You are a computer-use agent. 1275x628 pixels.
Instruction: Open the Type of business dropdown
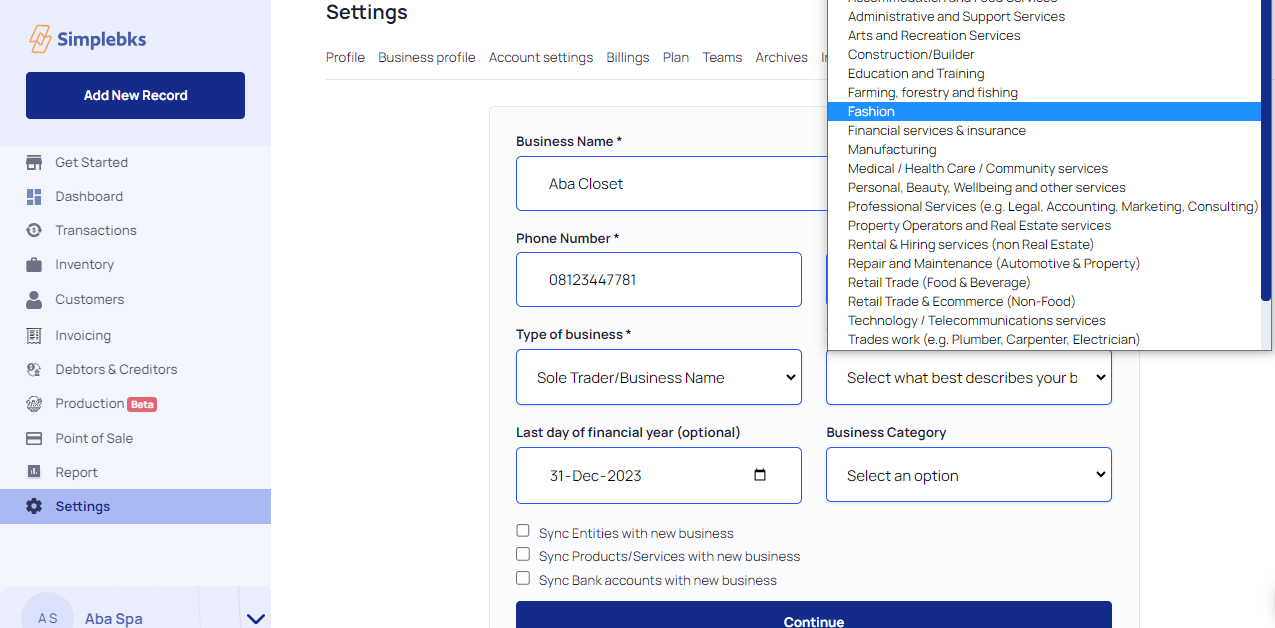[658, 377]
